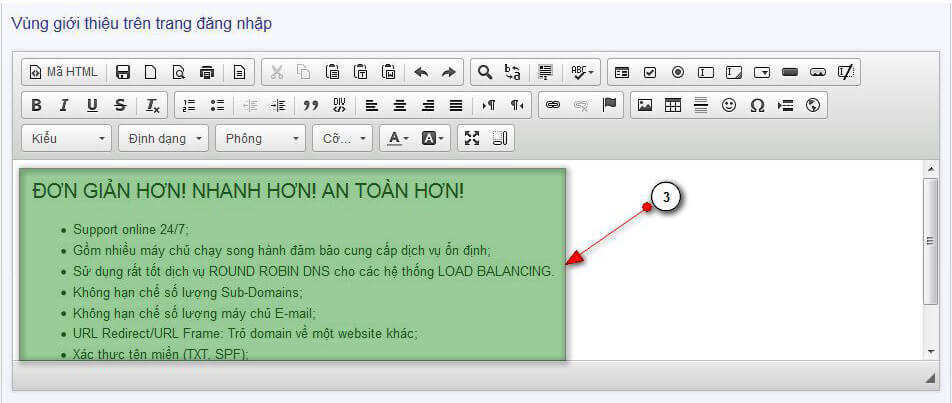The width and height of the screenshot is (952, 403).
Task: Open the Mã HTML source view
Action: [x=64, y=72]
